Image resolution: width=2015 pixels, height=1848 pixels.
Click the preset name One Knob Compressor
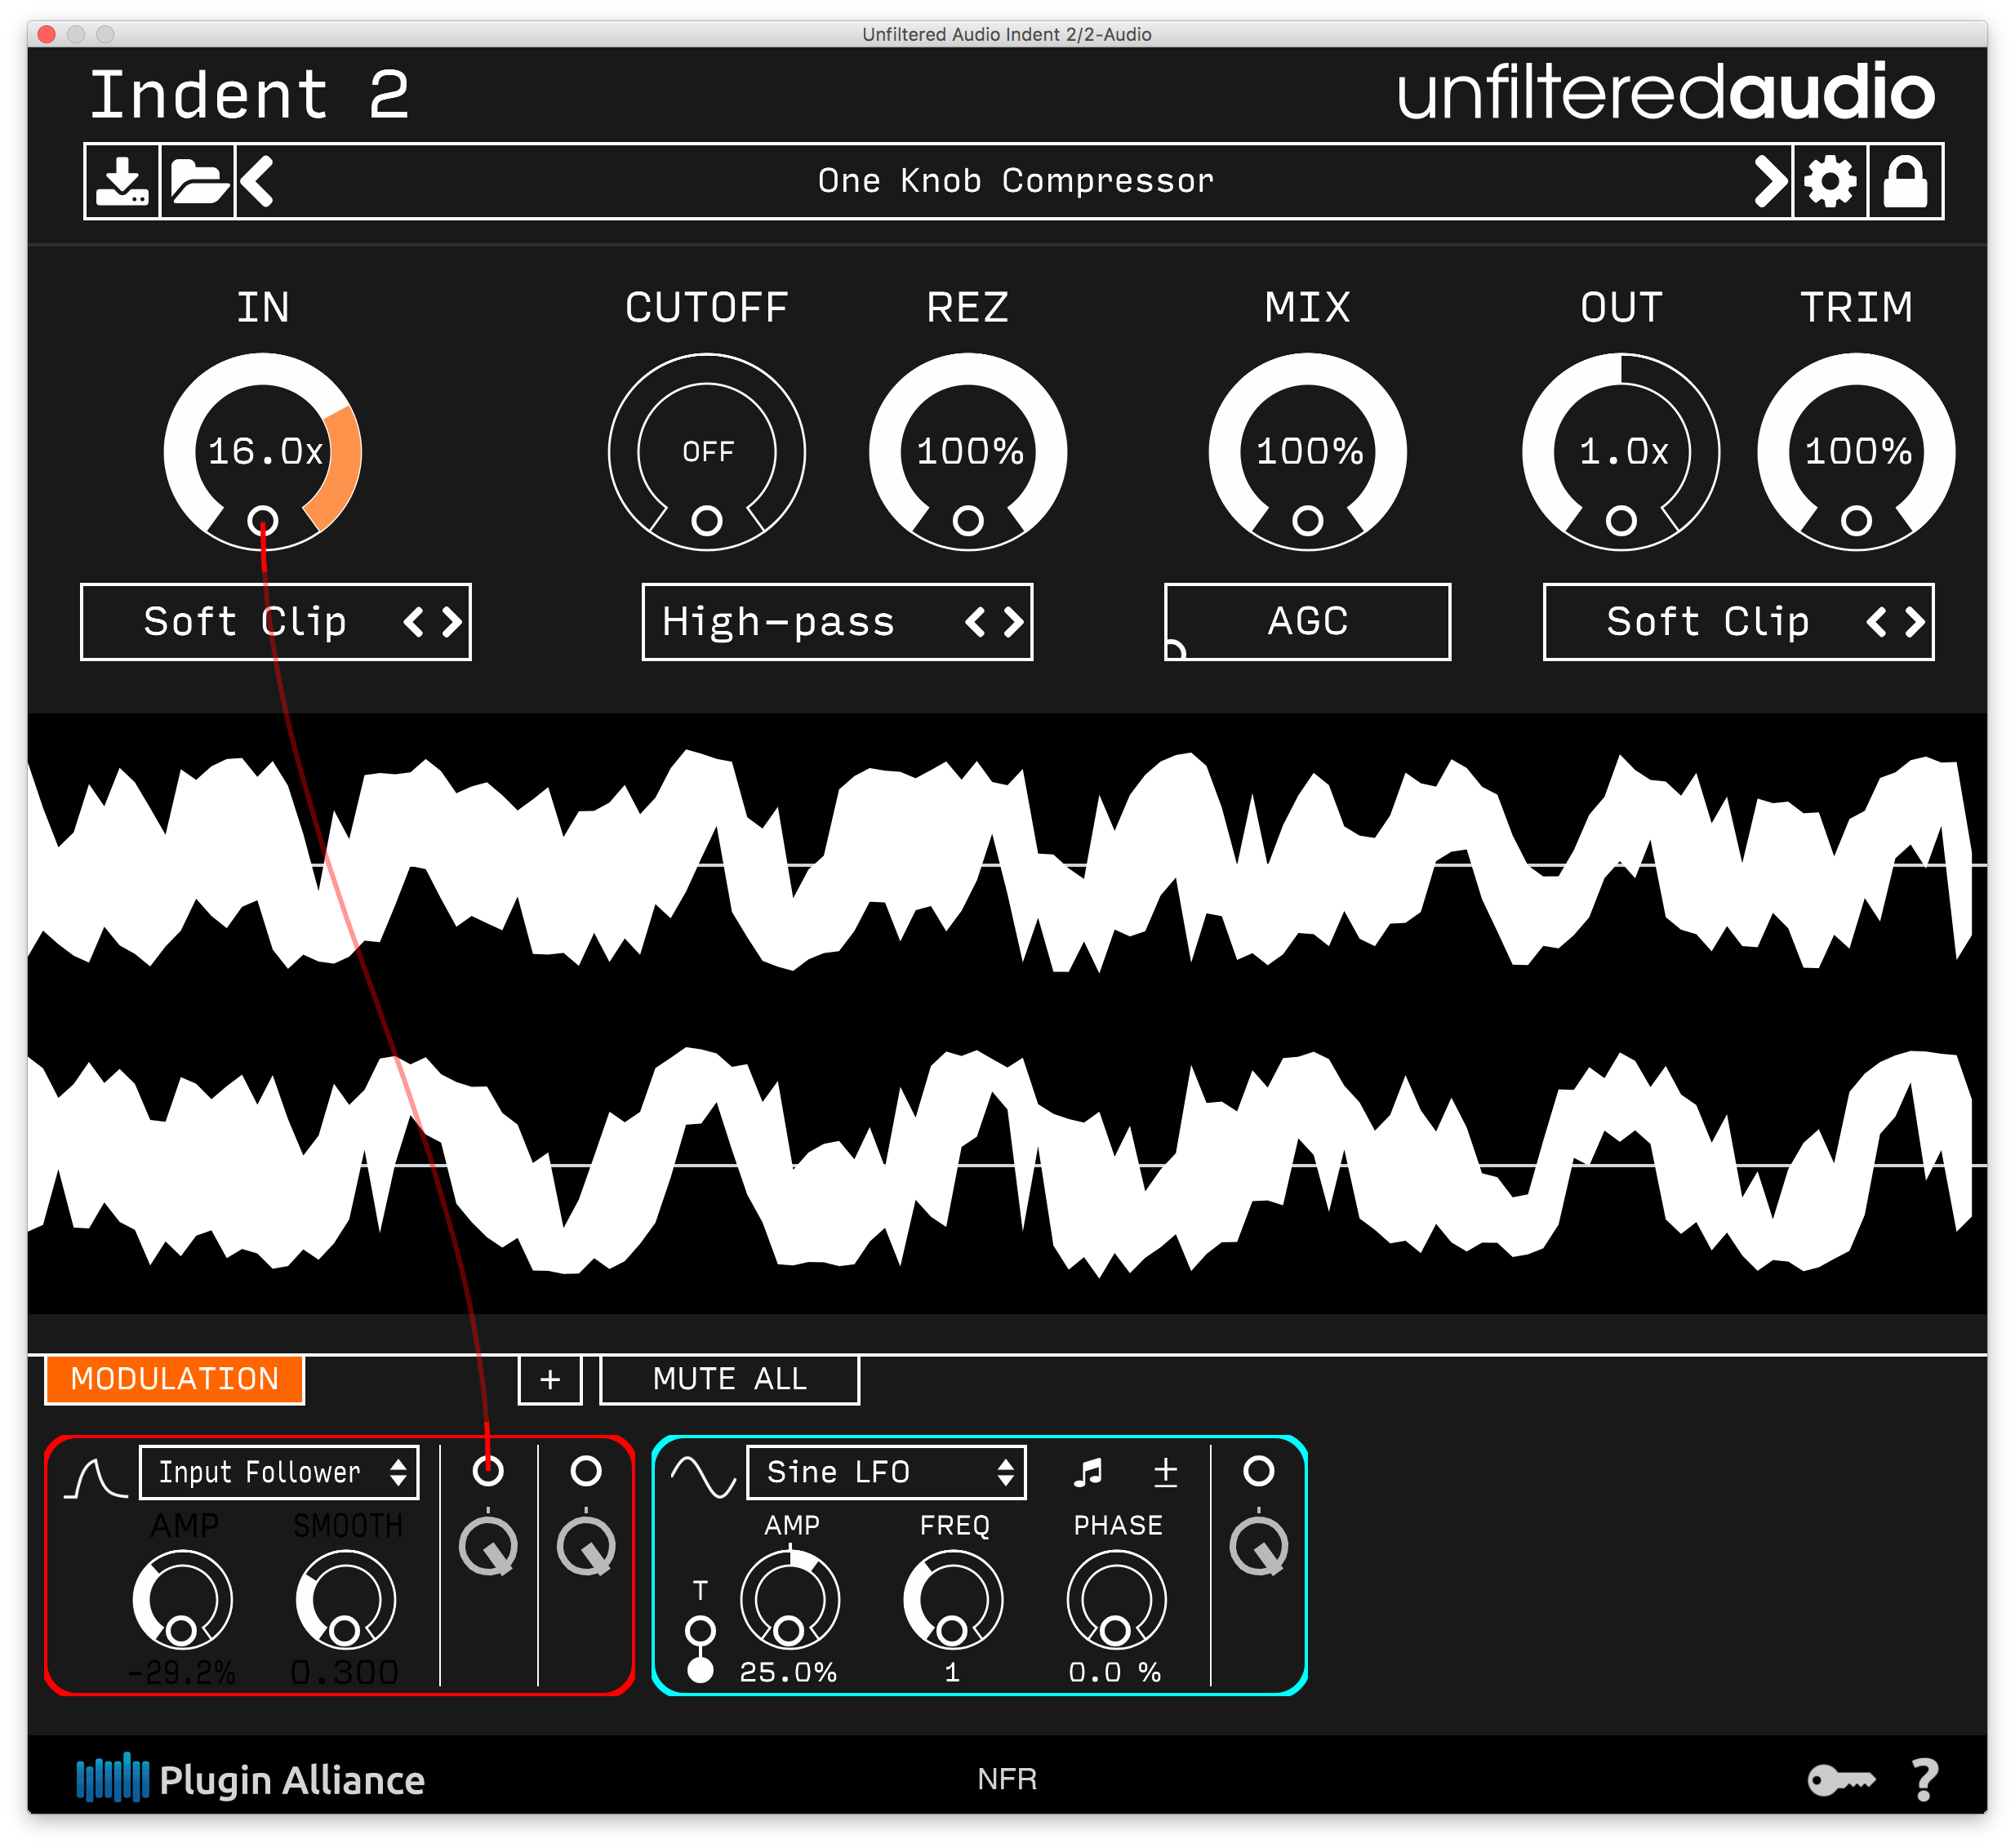click(1015, 181)
